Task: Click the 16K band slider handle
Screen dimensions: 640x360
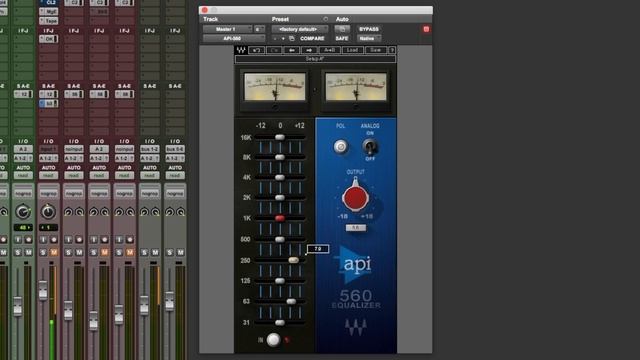Action: (x=280, y=137)
